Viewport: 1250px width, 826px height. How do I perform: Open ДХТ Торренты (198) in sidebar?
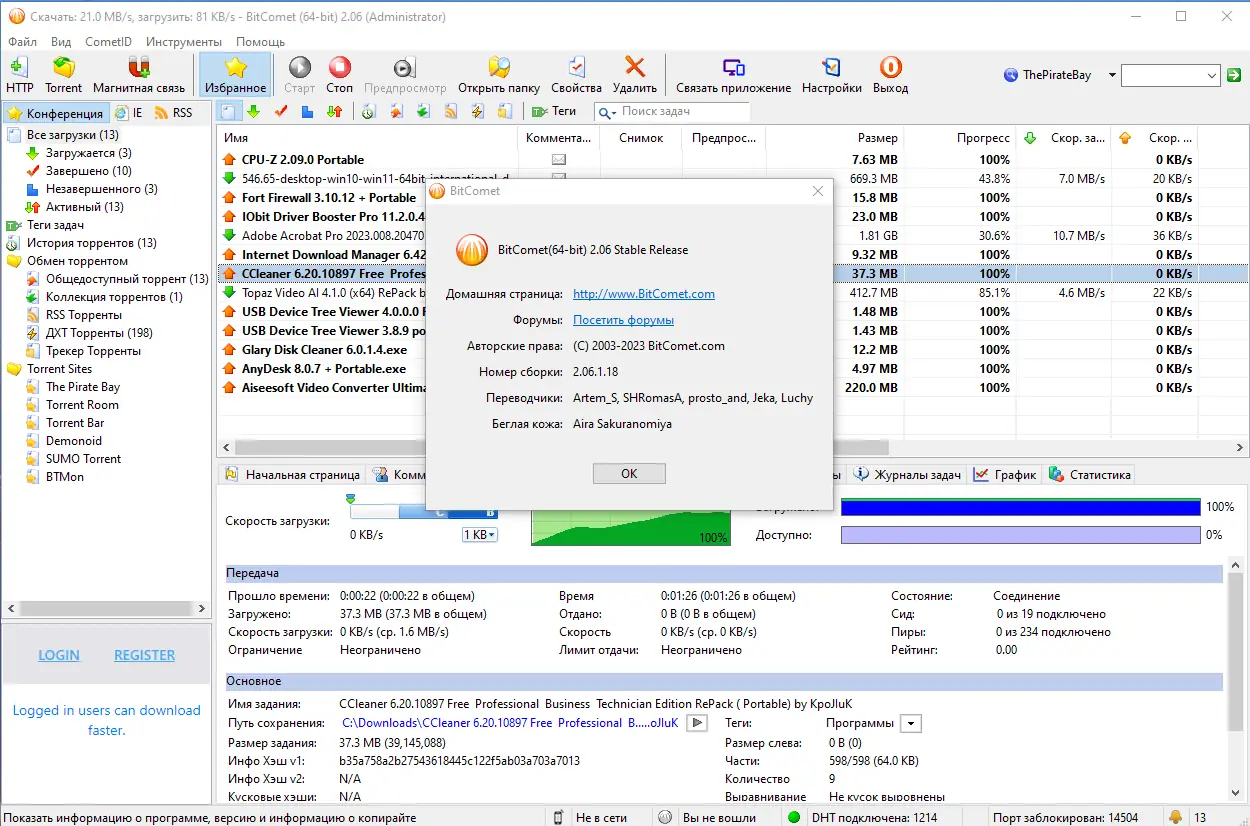[x=99, y=333]
